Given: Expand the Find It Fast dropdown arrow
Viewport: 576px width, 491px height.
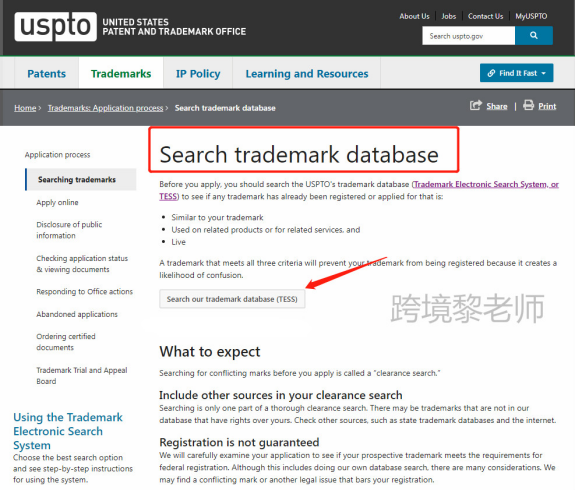Looking at the screenshot, I should (x=544, y=73).
